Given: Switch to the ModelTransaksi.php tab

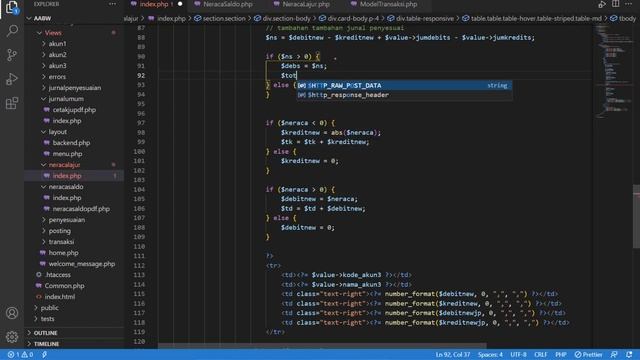Looking at the screenshot, I should 388,4.
